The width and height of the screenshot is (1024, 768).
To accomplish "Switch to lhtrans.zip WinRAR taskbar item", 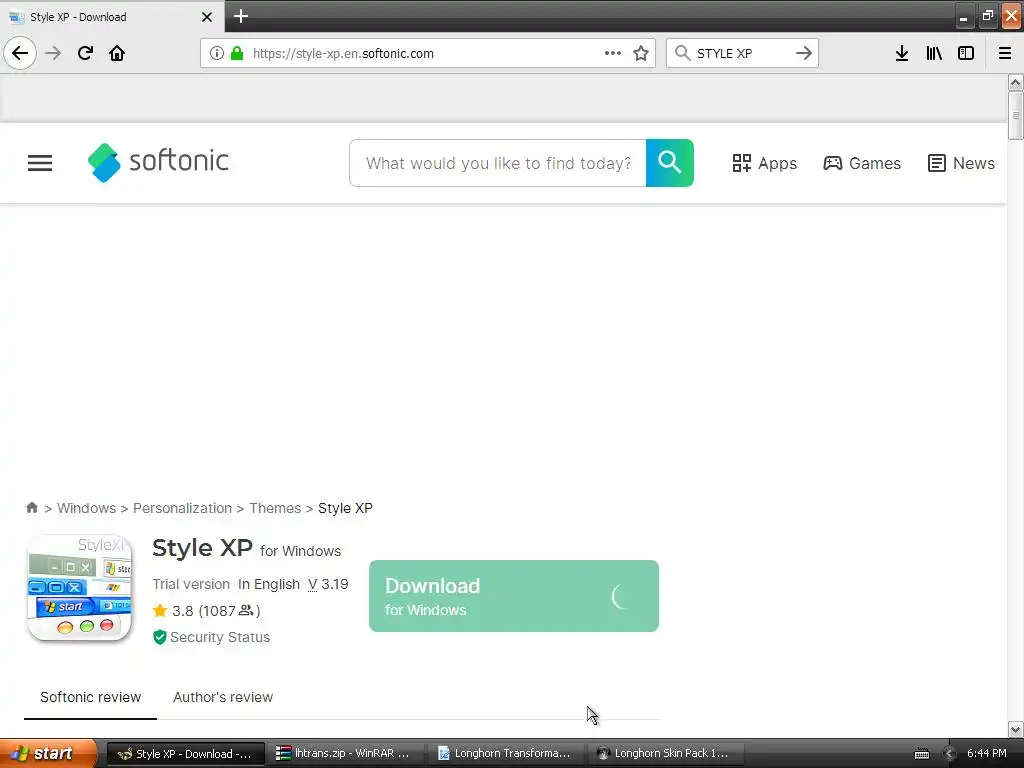I will tap(346, 753).
